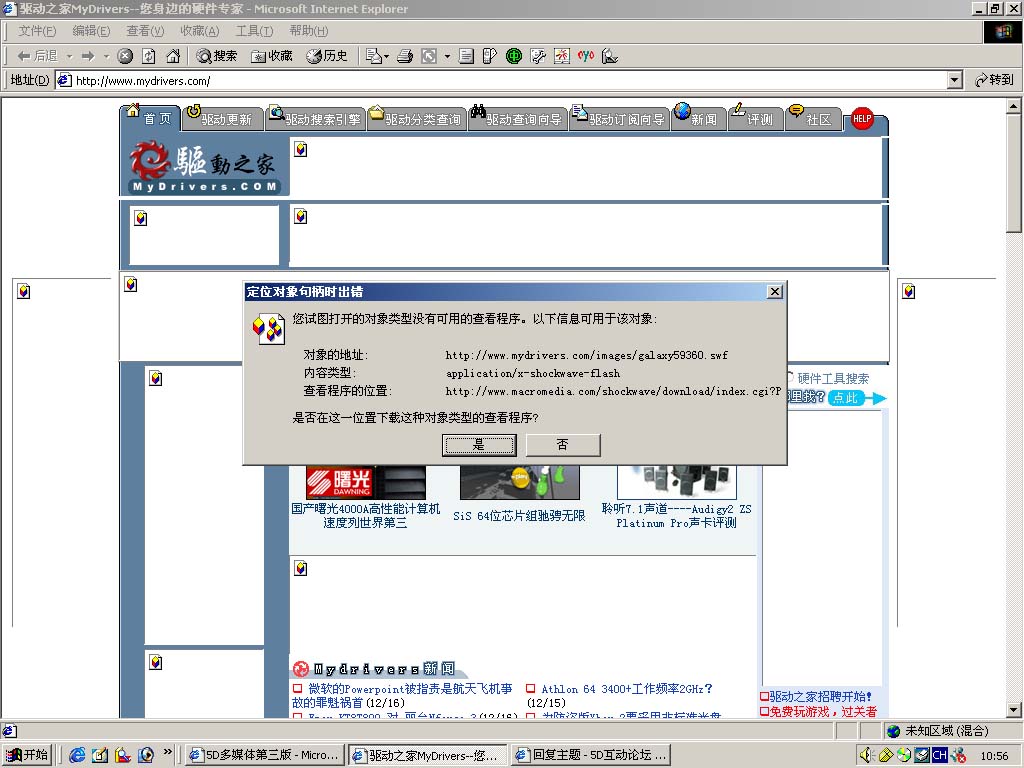This screenshot has height=768, width=1024.
Task: Select the 驱动订阅向导 site tab
Action: 619,119
